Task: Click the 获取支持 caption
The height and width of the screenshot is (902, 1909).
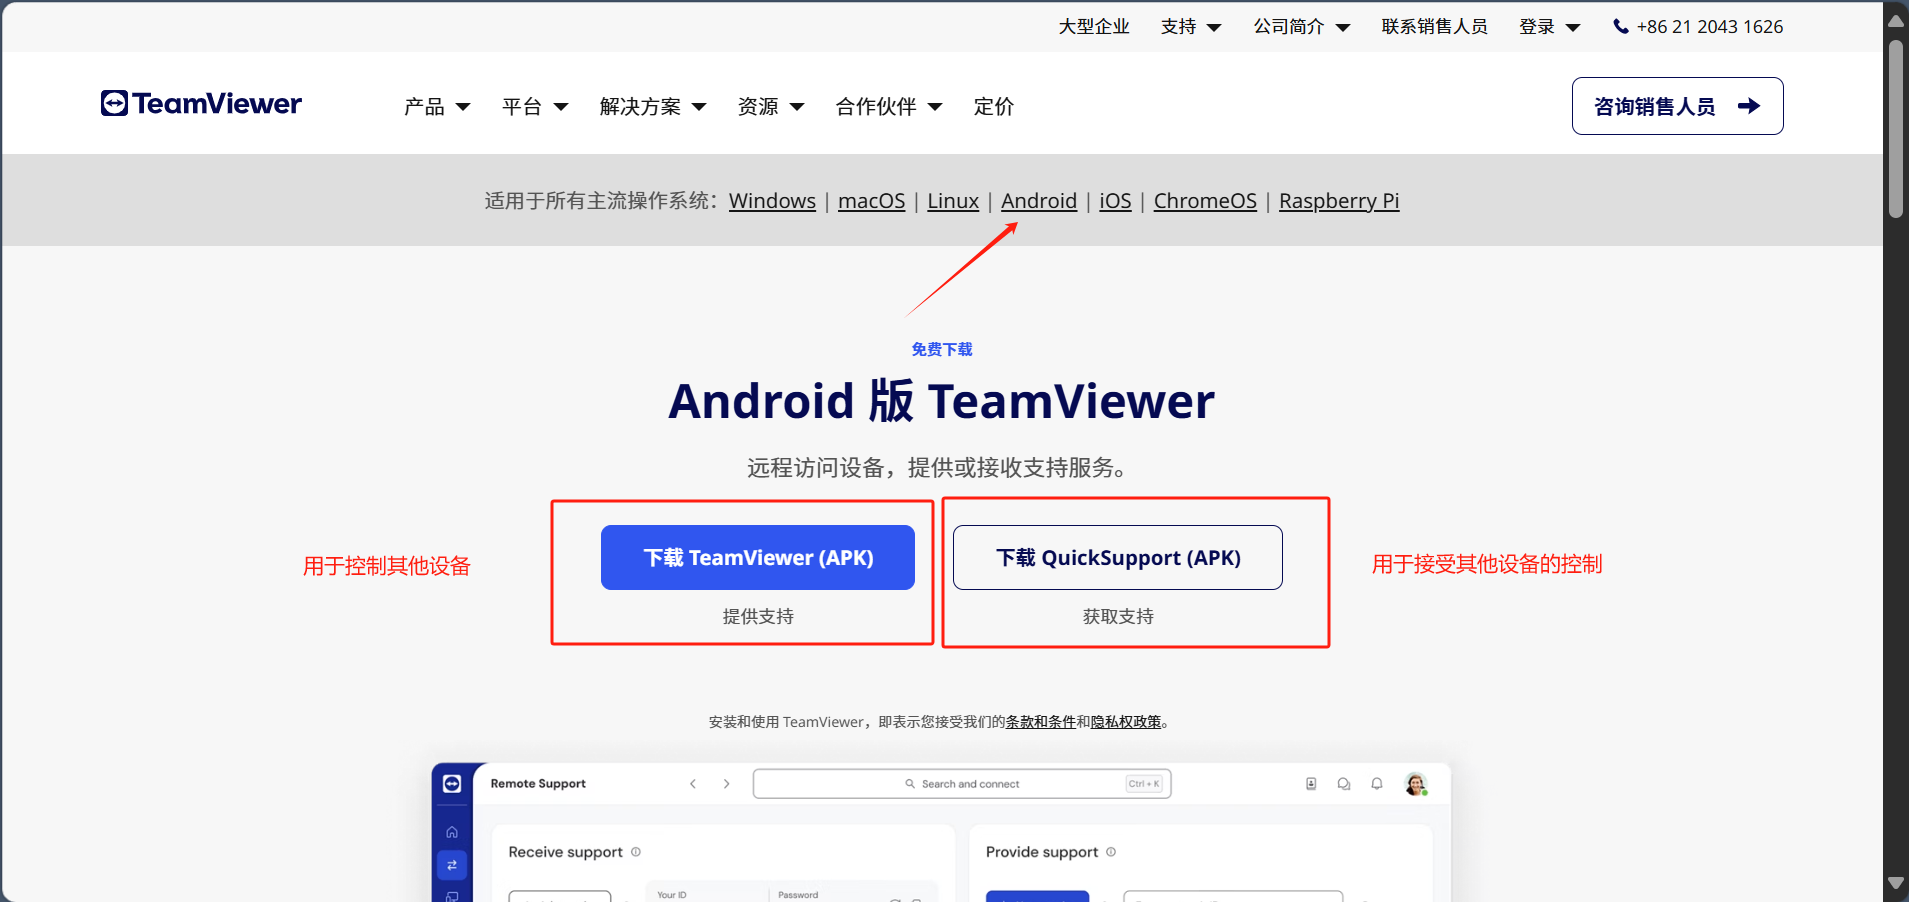Action: [1118, 617]
